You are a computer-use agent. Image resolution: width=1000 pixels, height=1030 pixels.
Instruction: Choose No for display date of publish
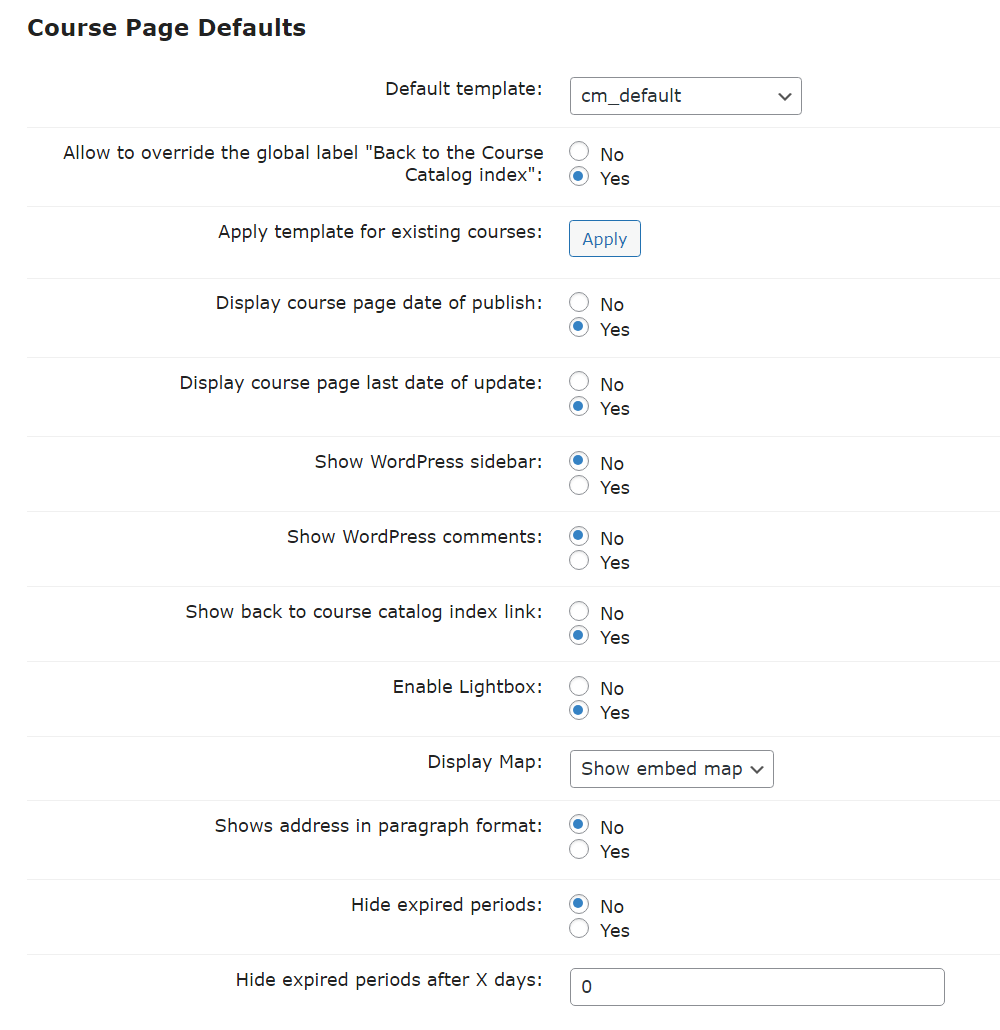coord(579,302)
